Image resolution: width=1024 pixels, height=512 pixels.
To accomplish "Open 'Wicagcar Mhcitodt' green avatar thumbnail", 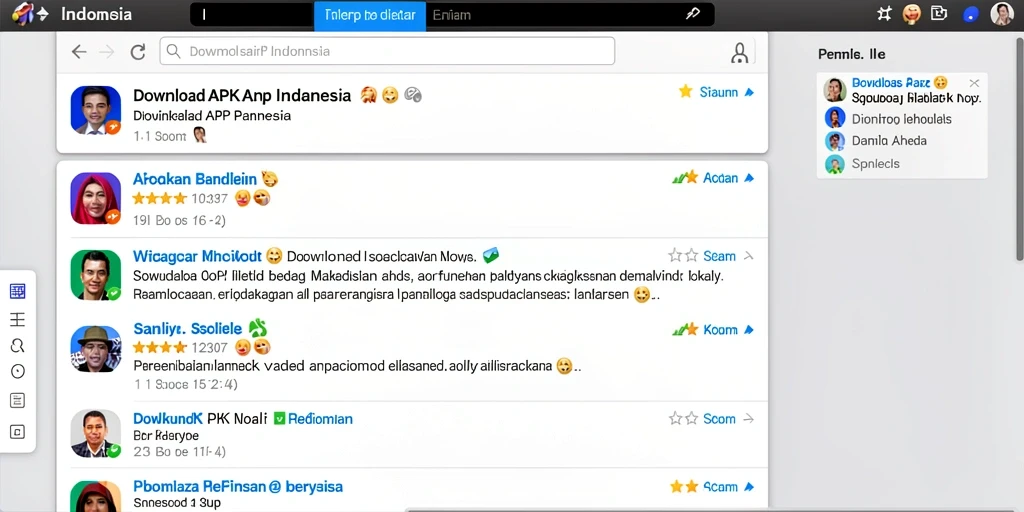I will click(96, 275).
